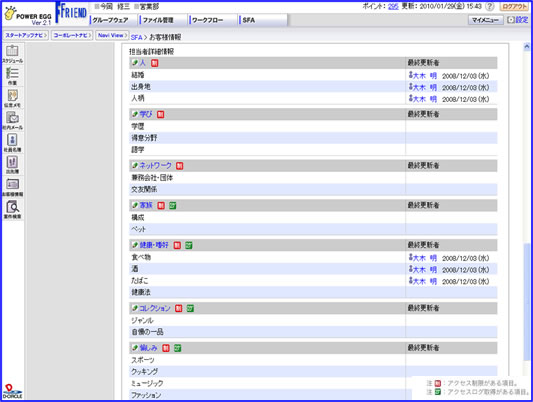Click the green log icon beside 愉しみ
533x402 pixels.
pyautogui.click(x=177, y=348)
